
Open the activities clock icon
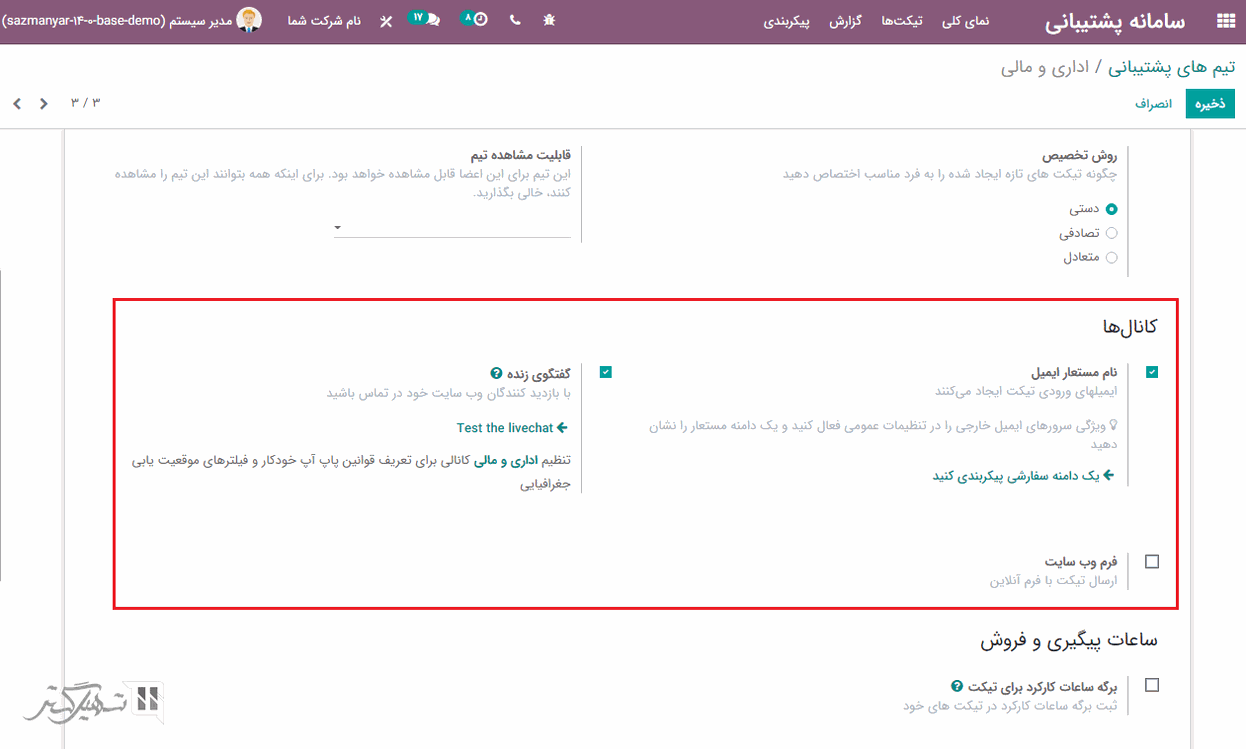point(481,20)
